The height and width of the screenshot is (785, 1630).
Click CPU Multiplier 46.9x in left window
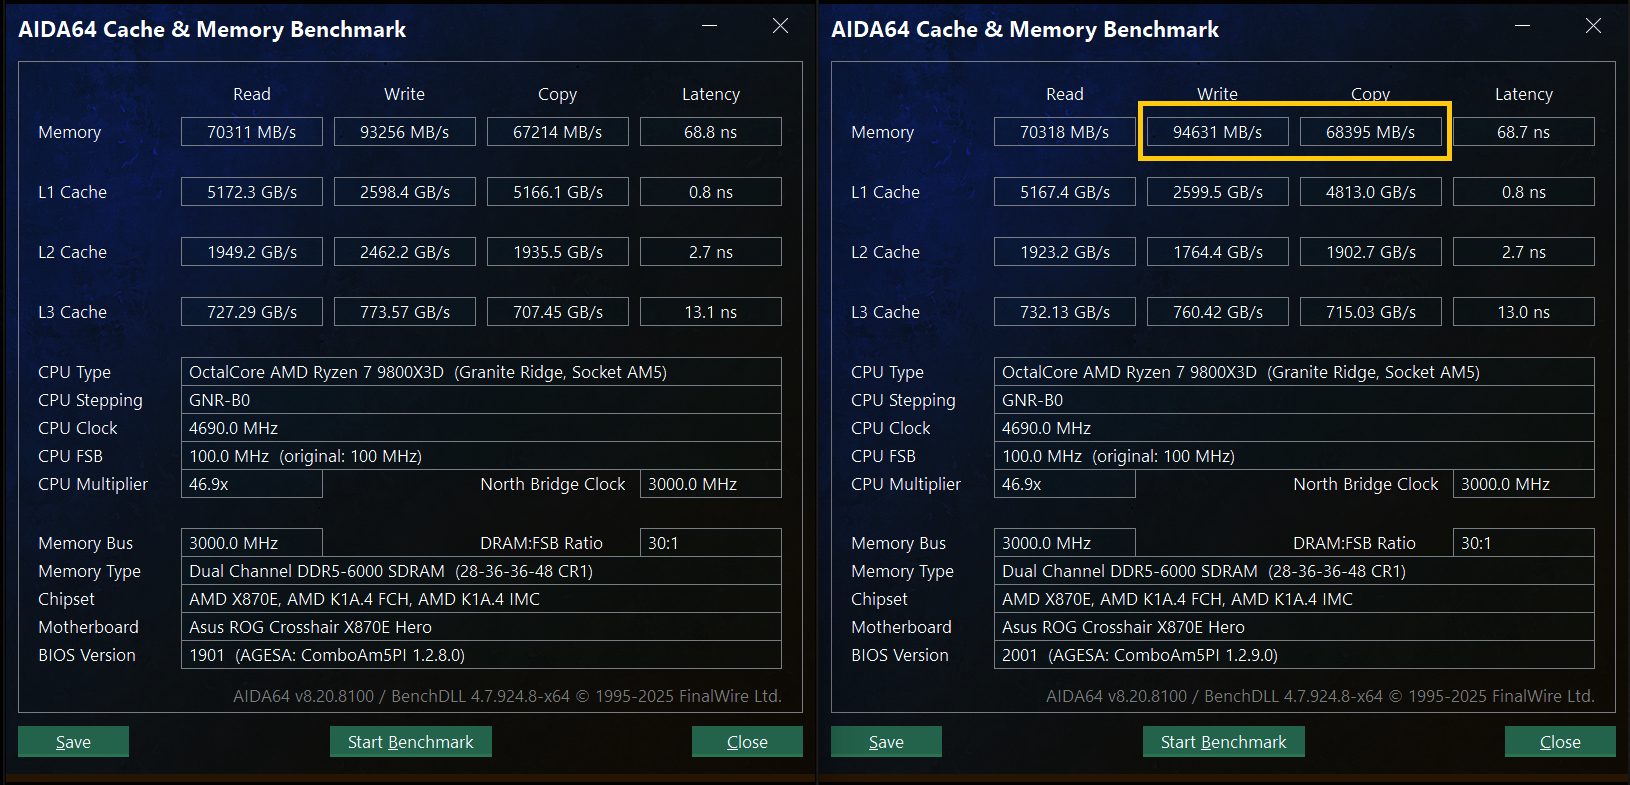coord(252,484)
